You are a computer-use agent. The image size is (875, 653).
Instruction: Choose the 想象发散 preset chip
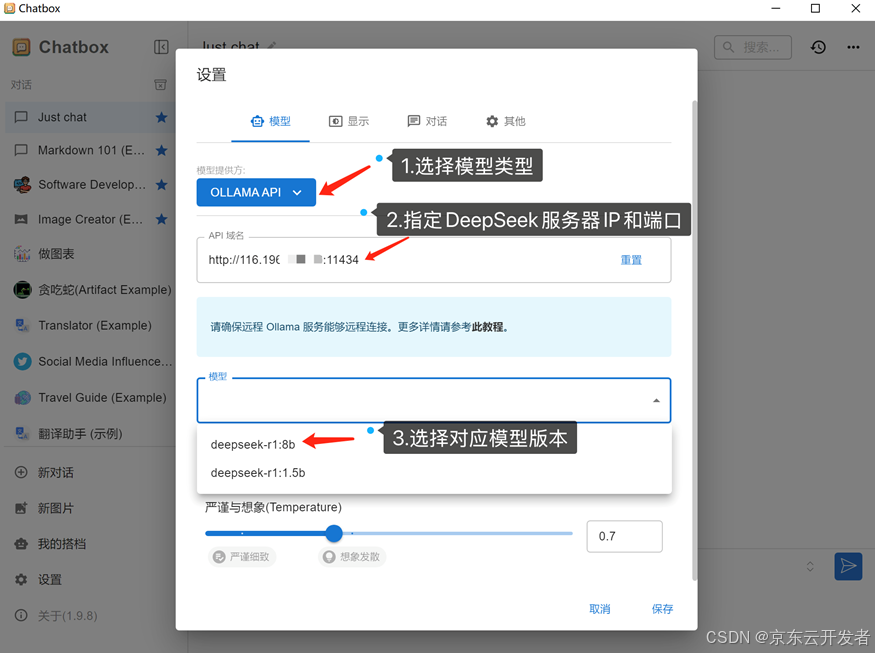coord(352,556)
